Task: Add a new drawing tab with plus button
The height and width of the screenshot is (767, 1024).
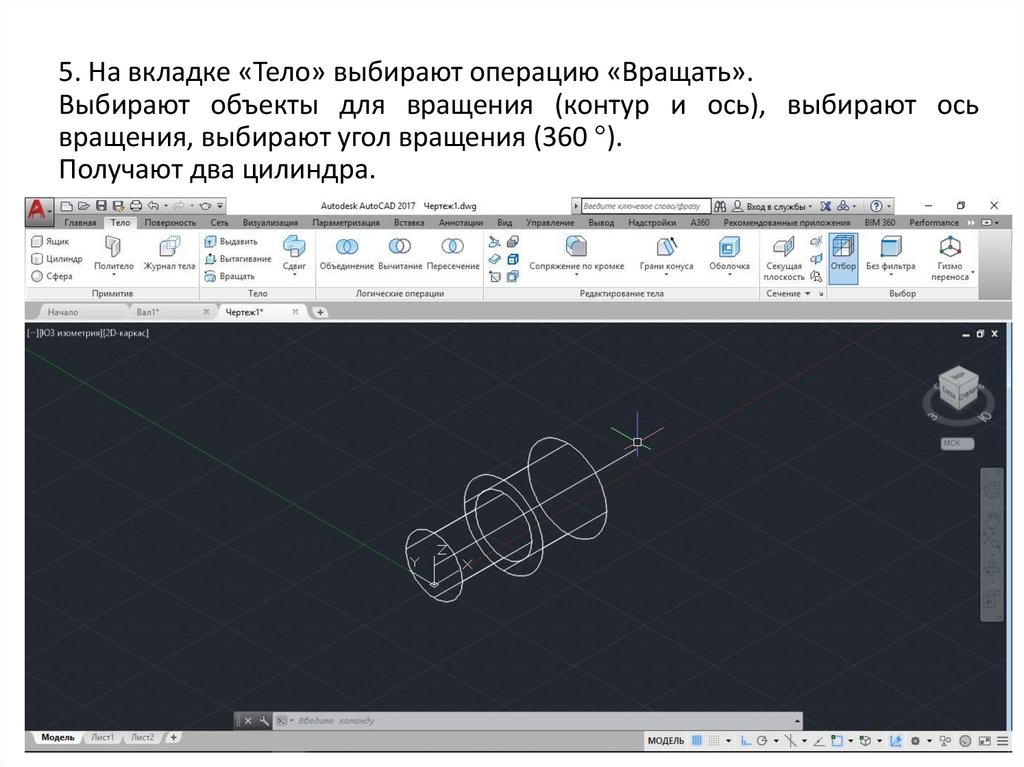Action: click(320, 312)
